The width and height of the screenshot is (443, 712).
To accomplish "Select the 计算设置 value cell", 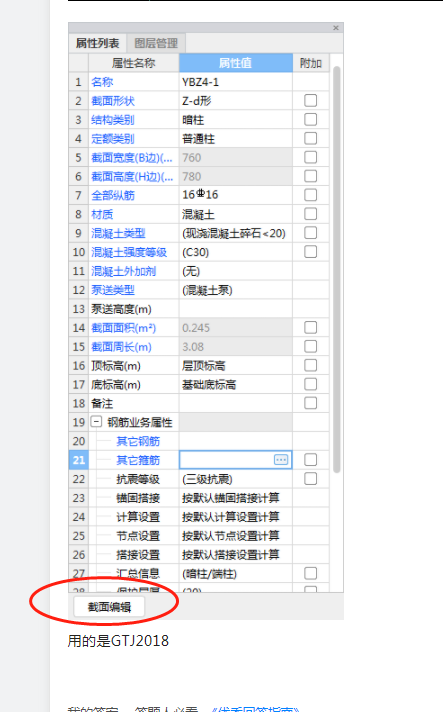I will (236, 517).
